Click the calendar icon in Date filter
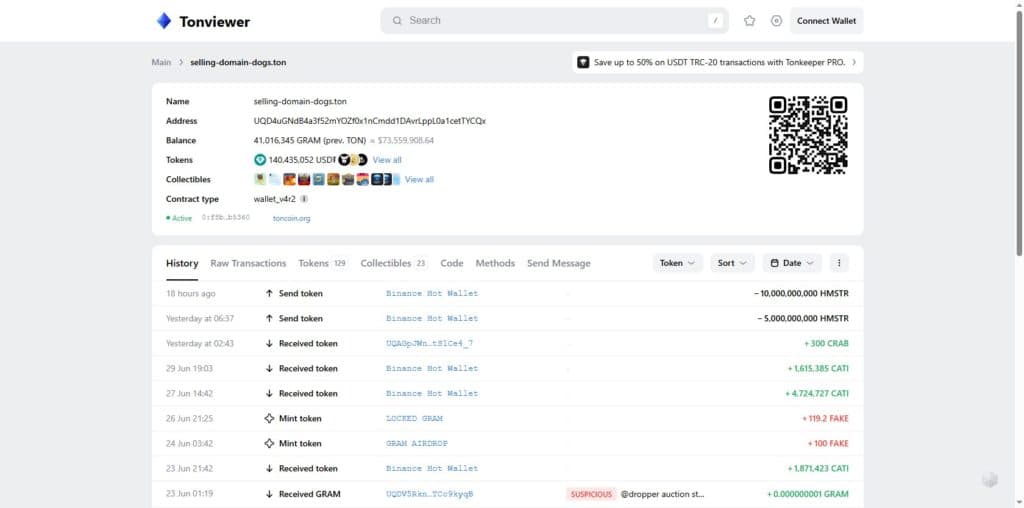The image size is (1024, 508). (x=775, y=263)
